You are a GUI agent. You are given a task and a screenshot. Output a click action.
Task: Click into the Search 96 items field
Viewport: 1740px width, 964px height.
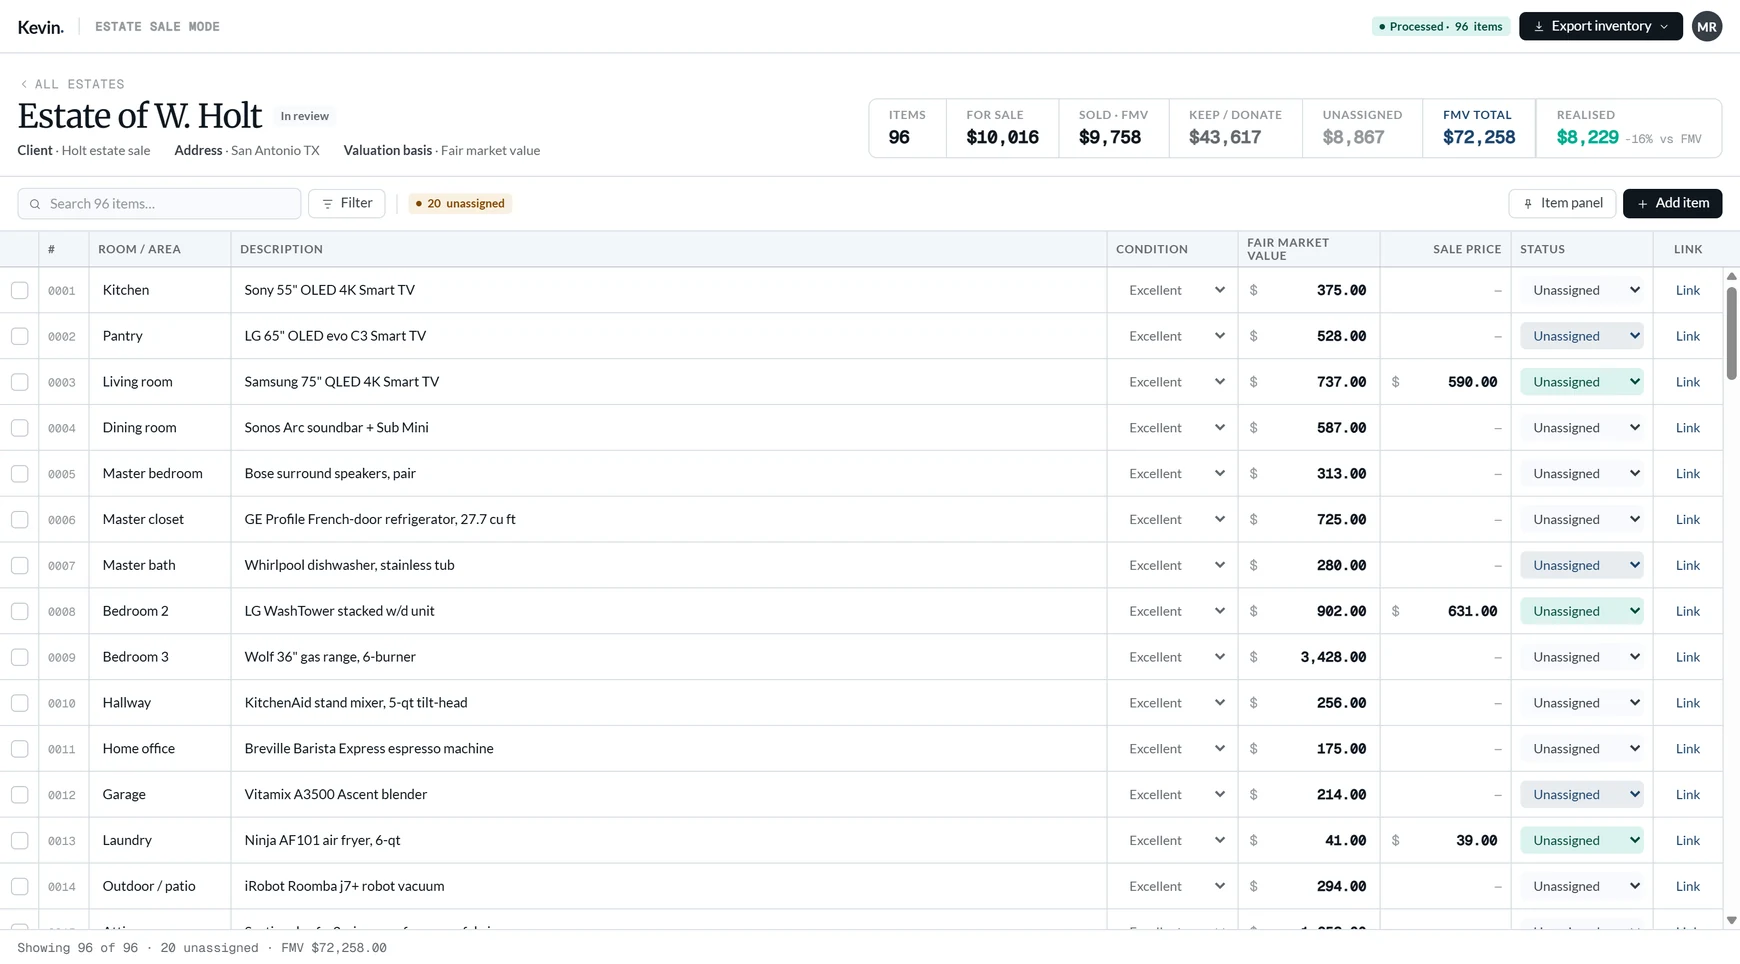click(x=159, y=204)
